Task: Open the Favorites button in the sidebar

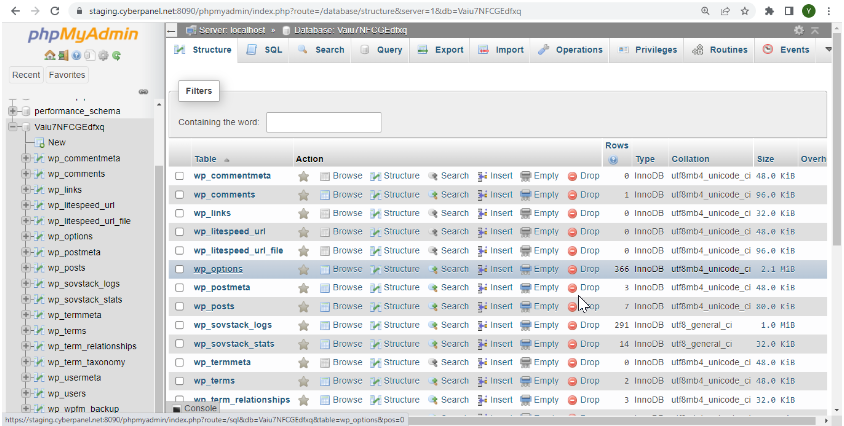Action: coord(67,75)
